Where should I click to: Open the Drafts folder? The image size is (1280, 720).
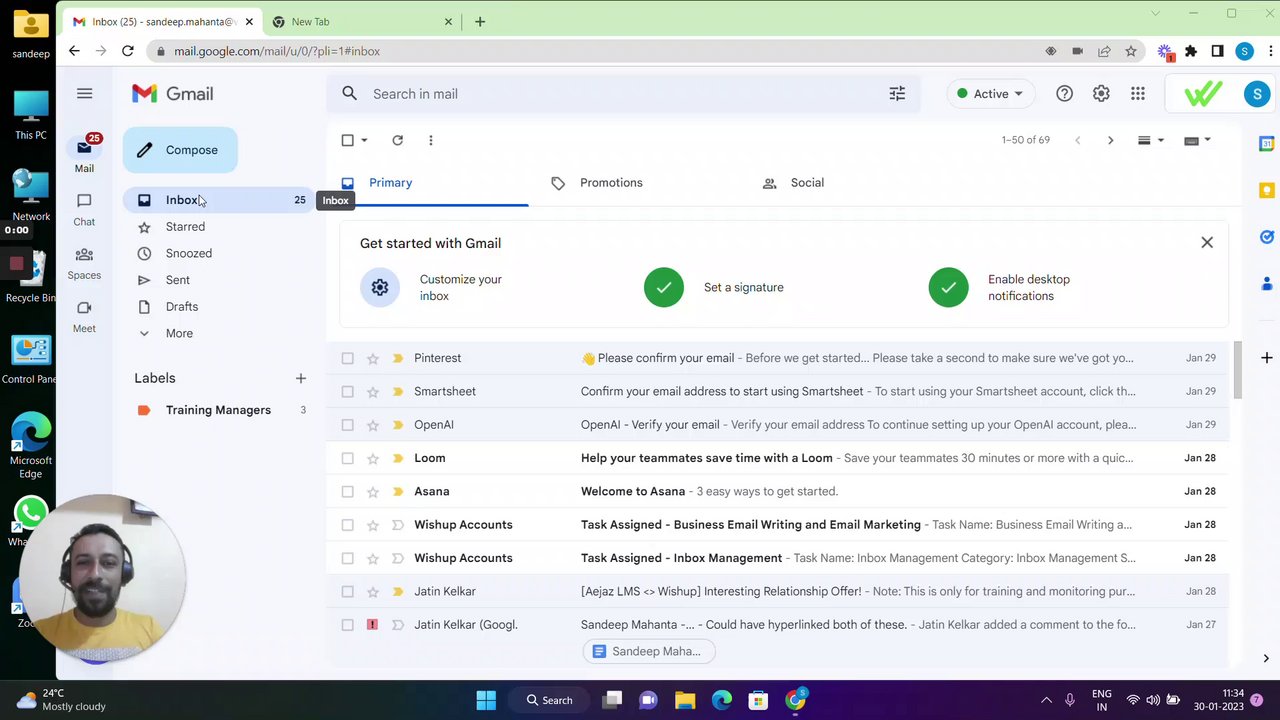181,307
